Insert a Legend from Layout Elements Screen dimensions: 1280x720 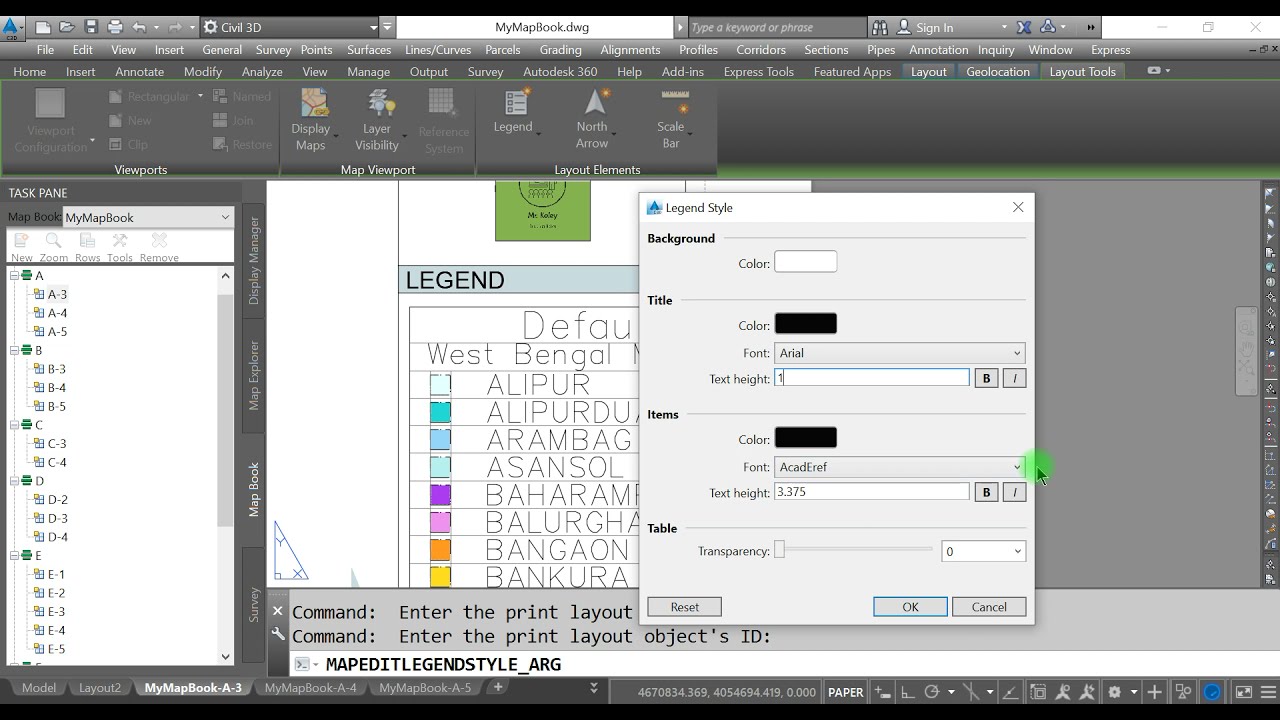tap(513, 112)
